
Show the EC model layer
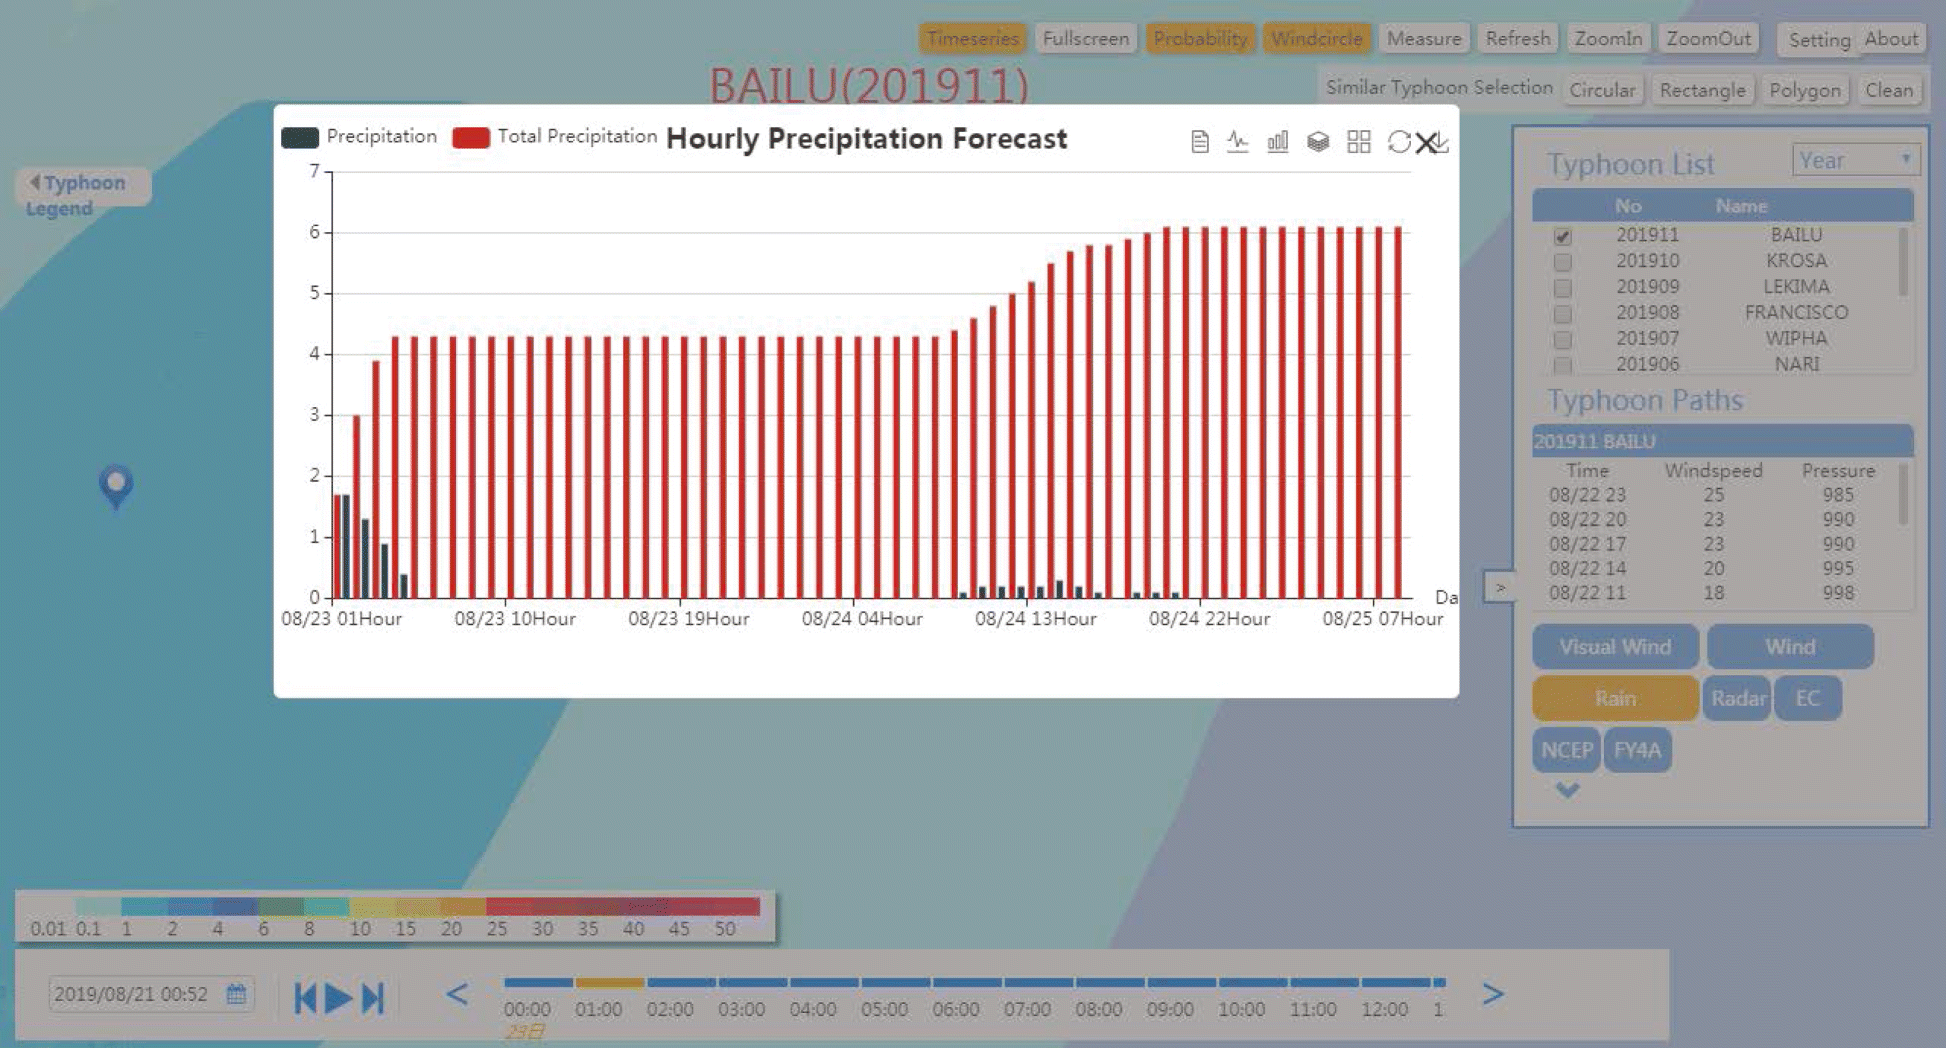pos(1807,698)
